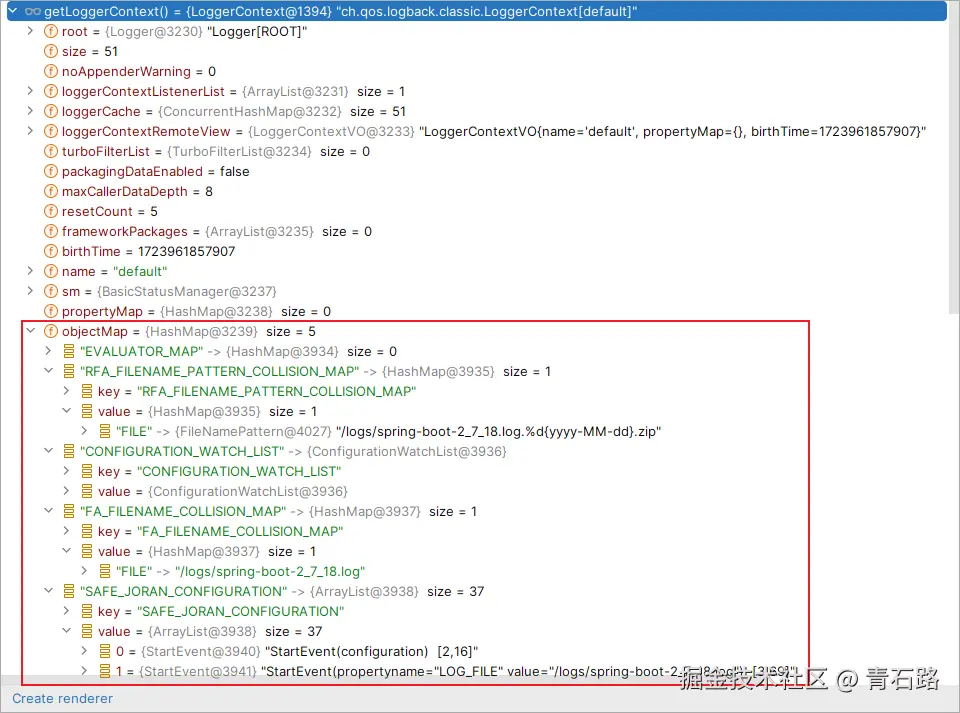The image size is (960, 713).
Task: Expand the loggerContextListenerList node
Action: 29,91
